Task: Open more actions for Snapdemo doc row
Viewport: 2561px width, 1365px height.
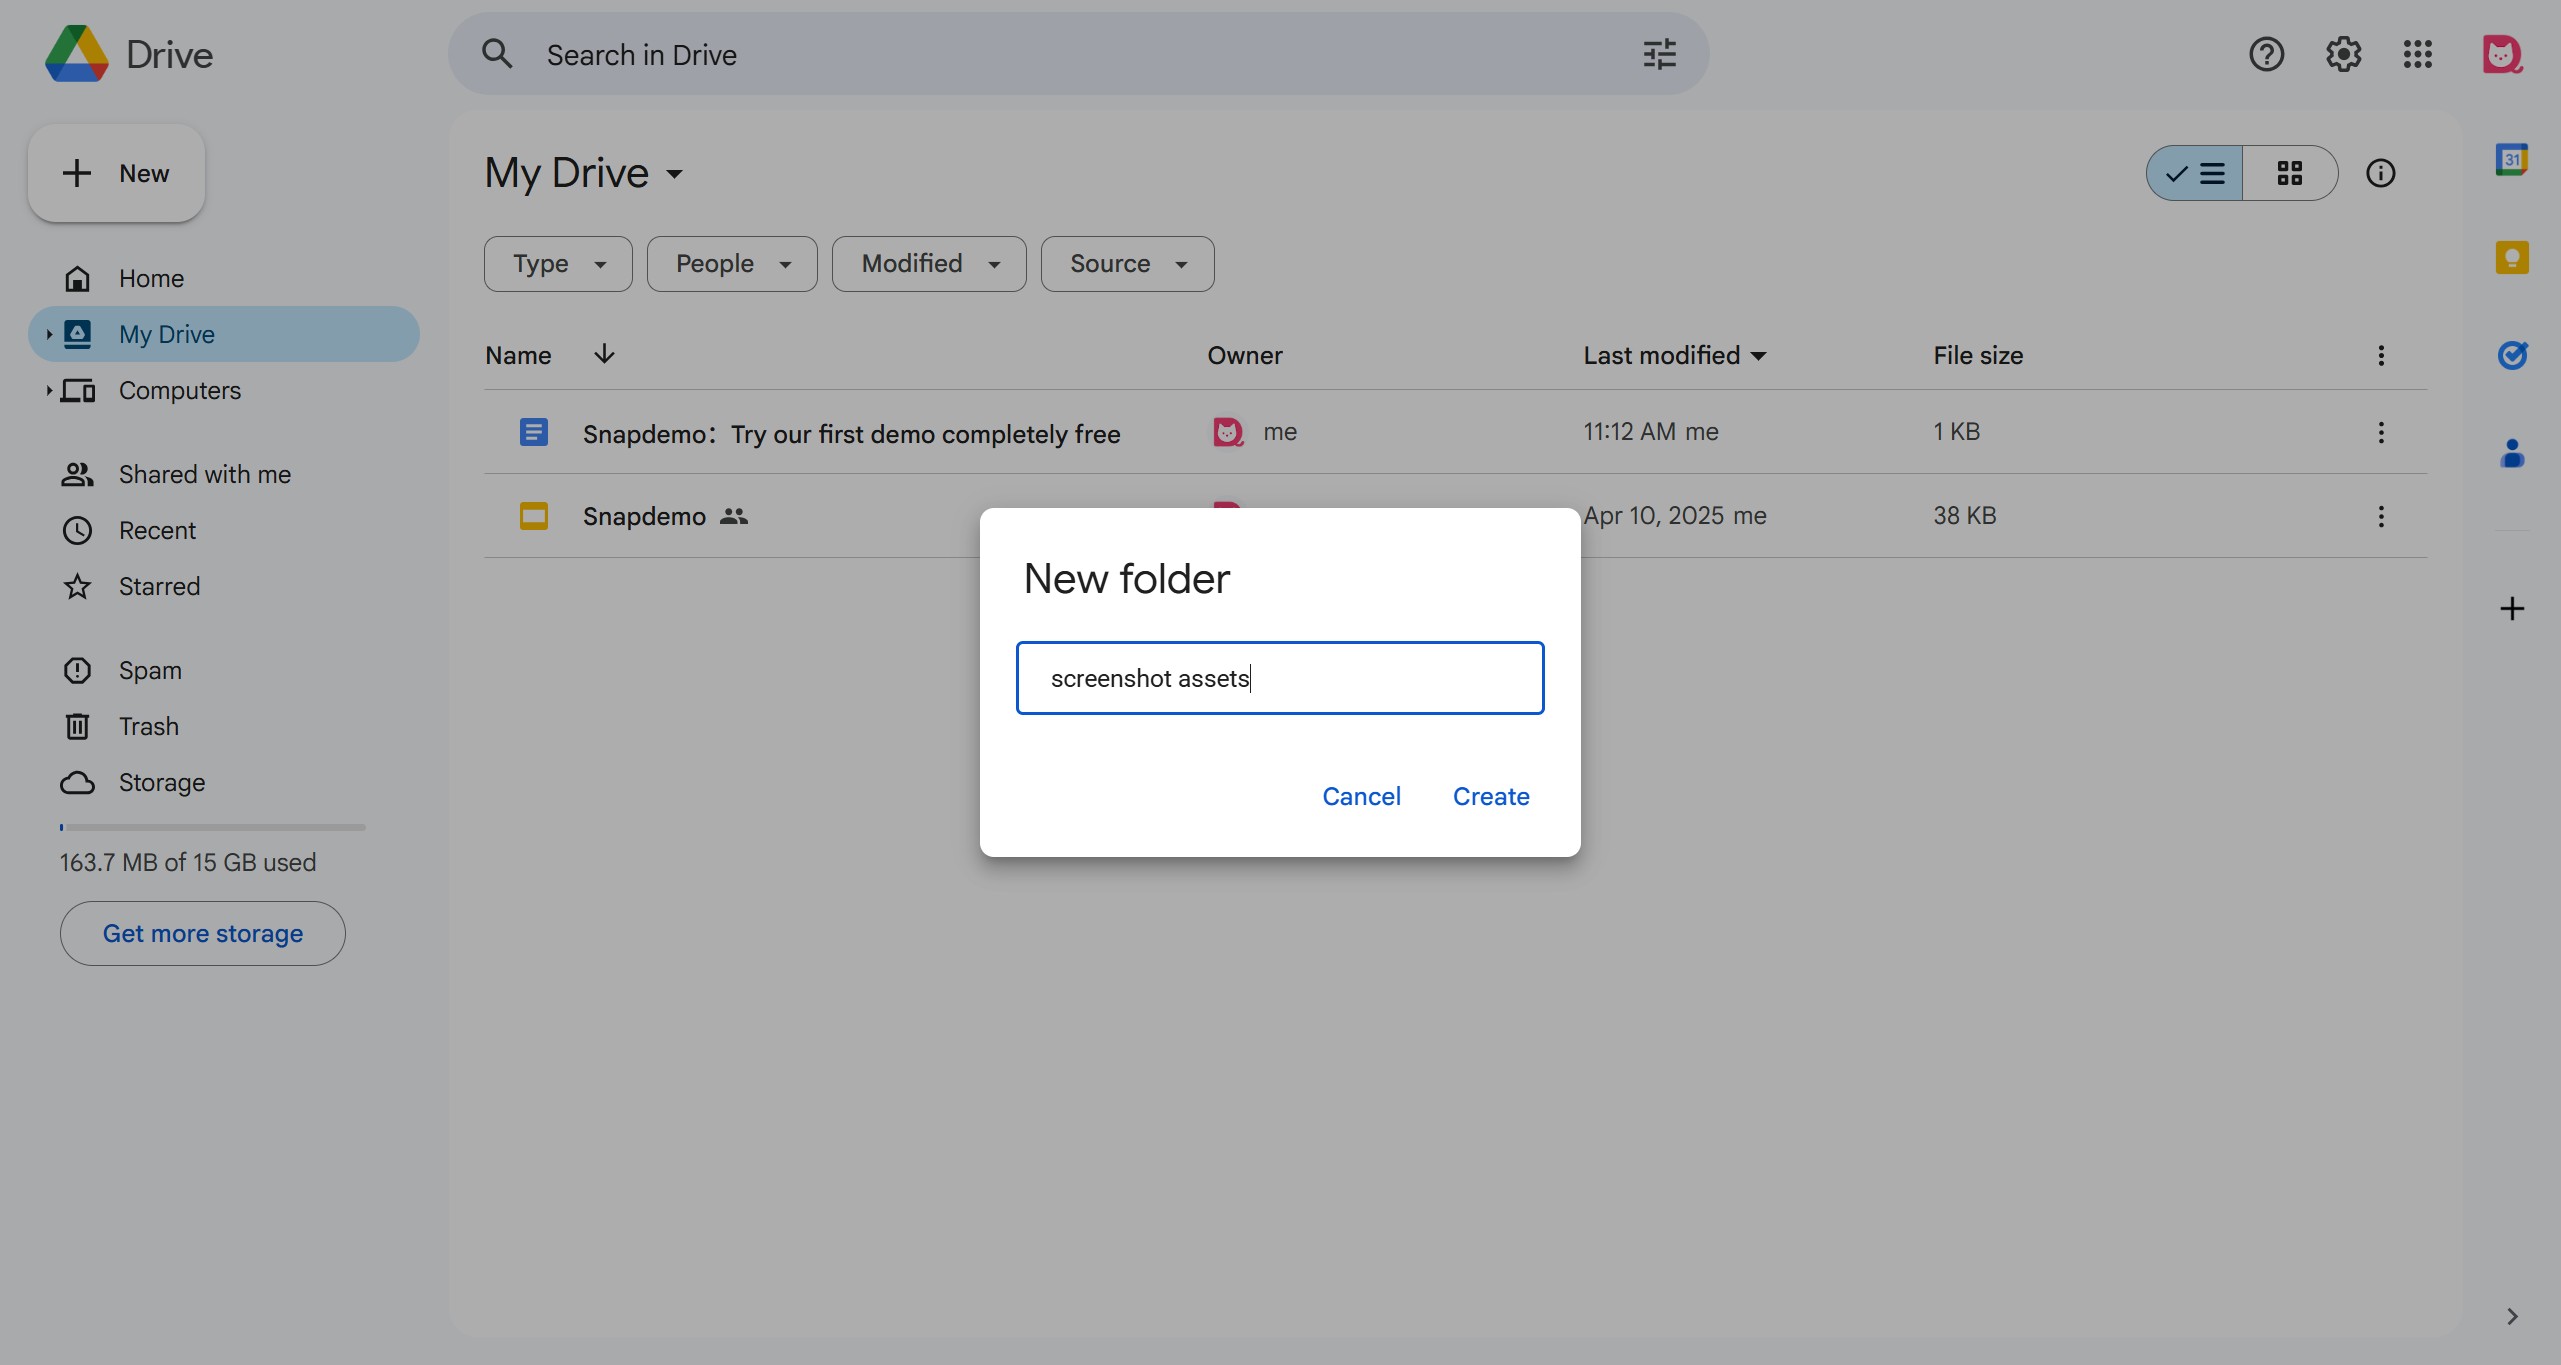Action: click(2381, 432)
